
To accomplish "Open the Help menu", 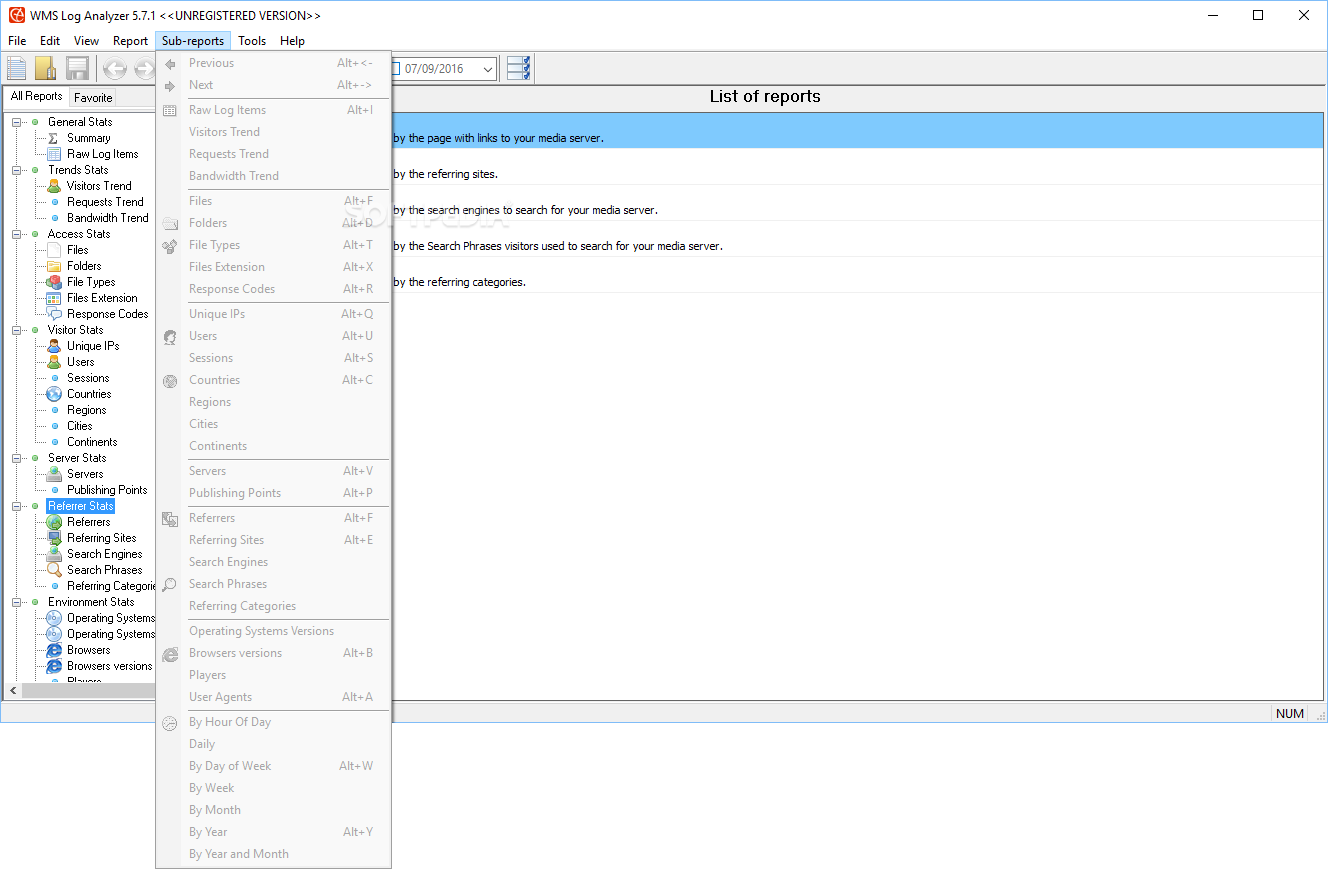I will (292, 41).
